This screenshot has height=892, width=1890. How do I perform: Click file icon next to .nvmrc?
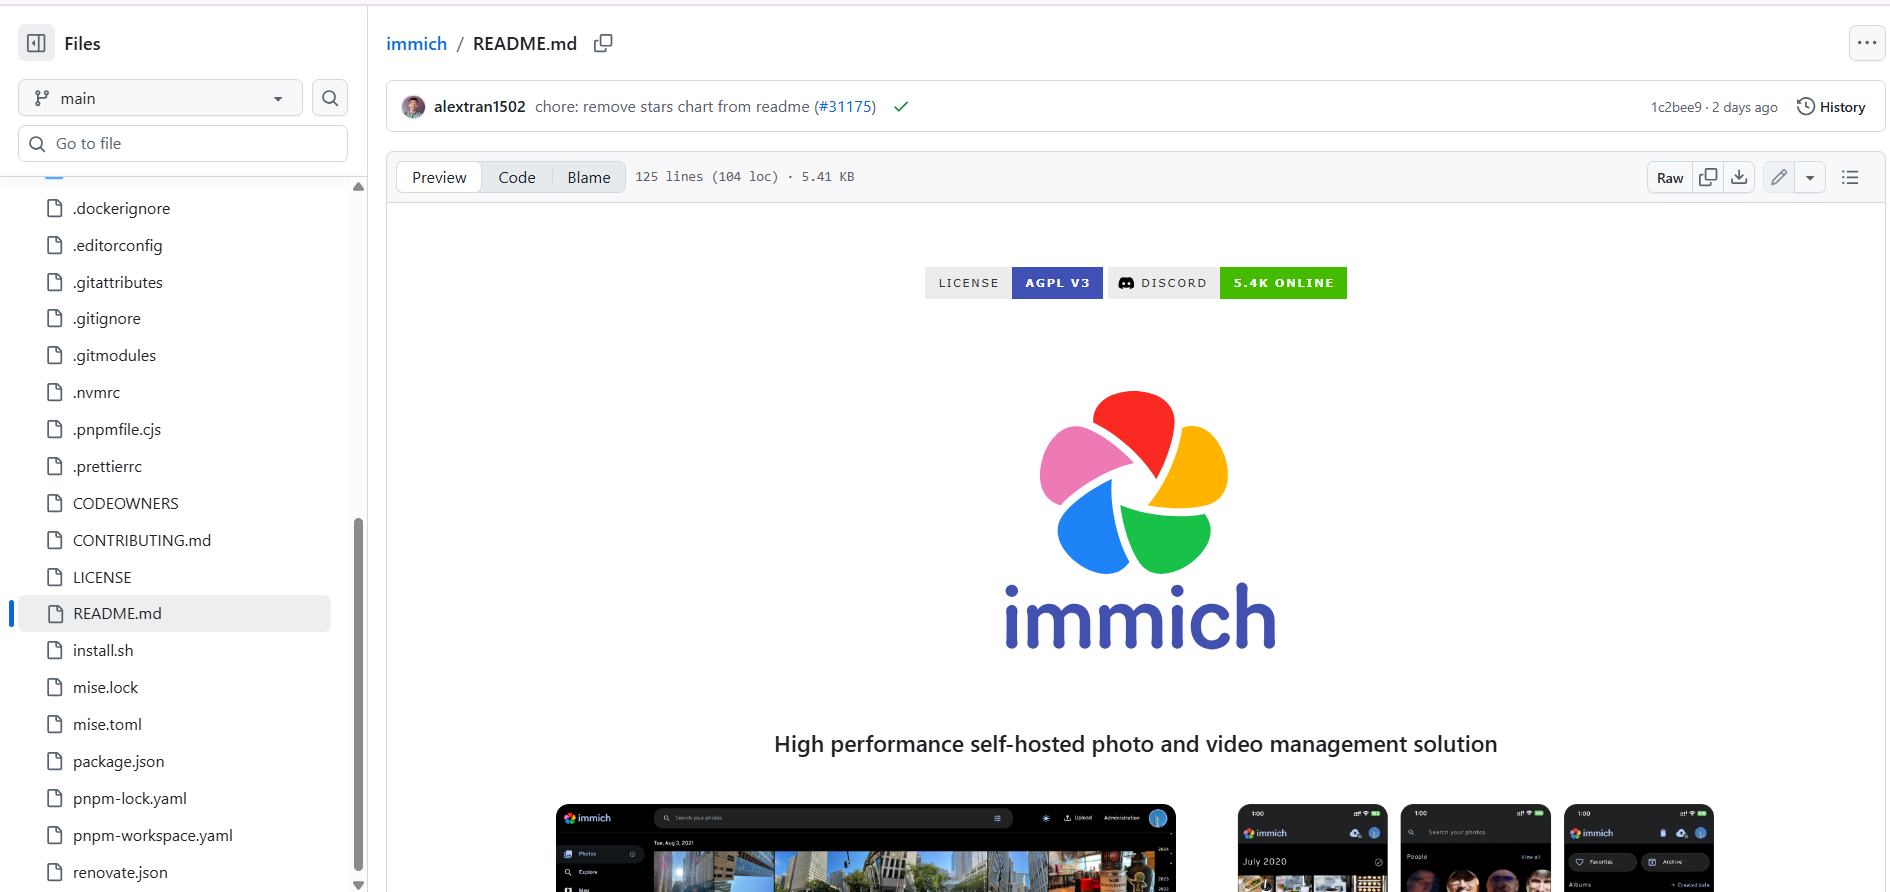(55, 392)
